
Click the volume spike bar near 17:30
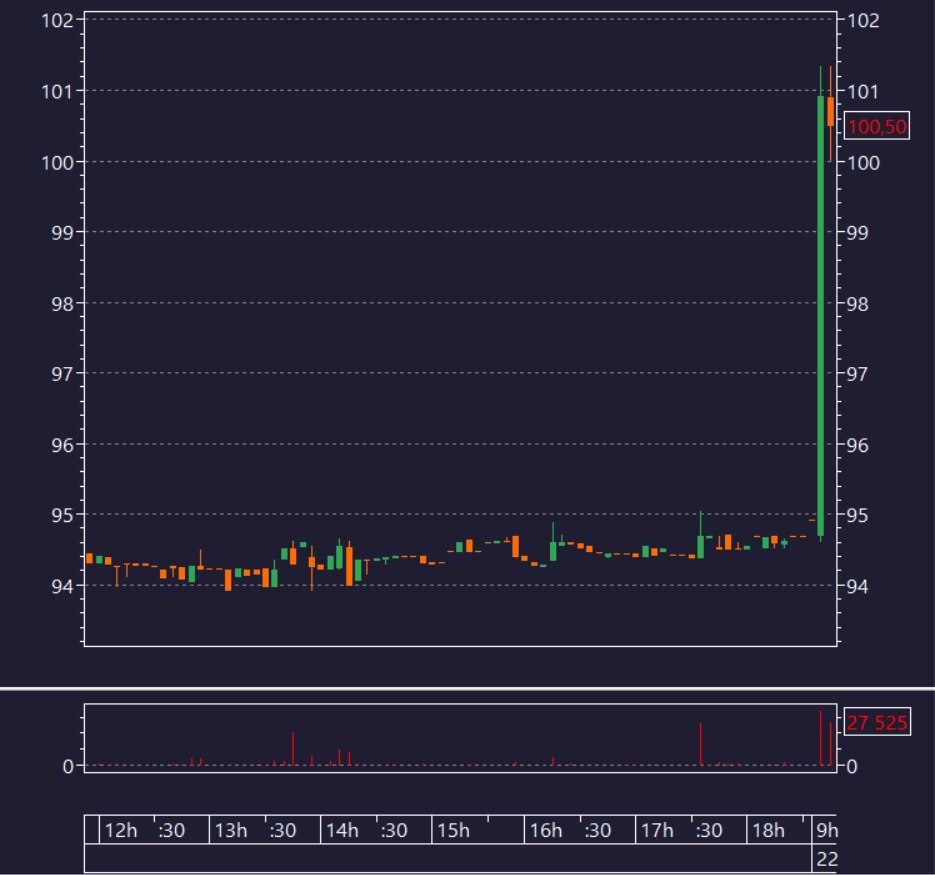pyautogui.click(x=701, y=744)
